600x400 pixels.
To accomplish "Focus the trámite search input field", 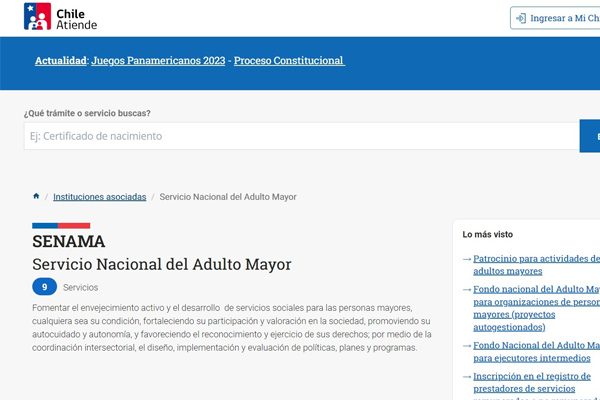I will pyautogui.click(x=302, y=136).
